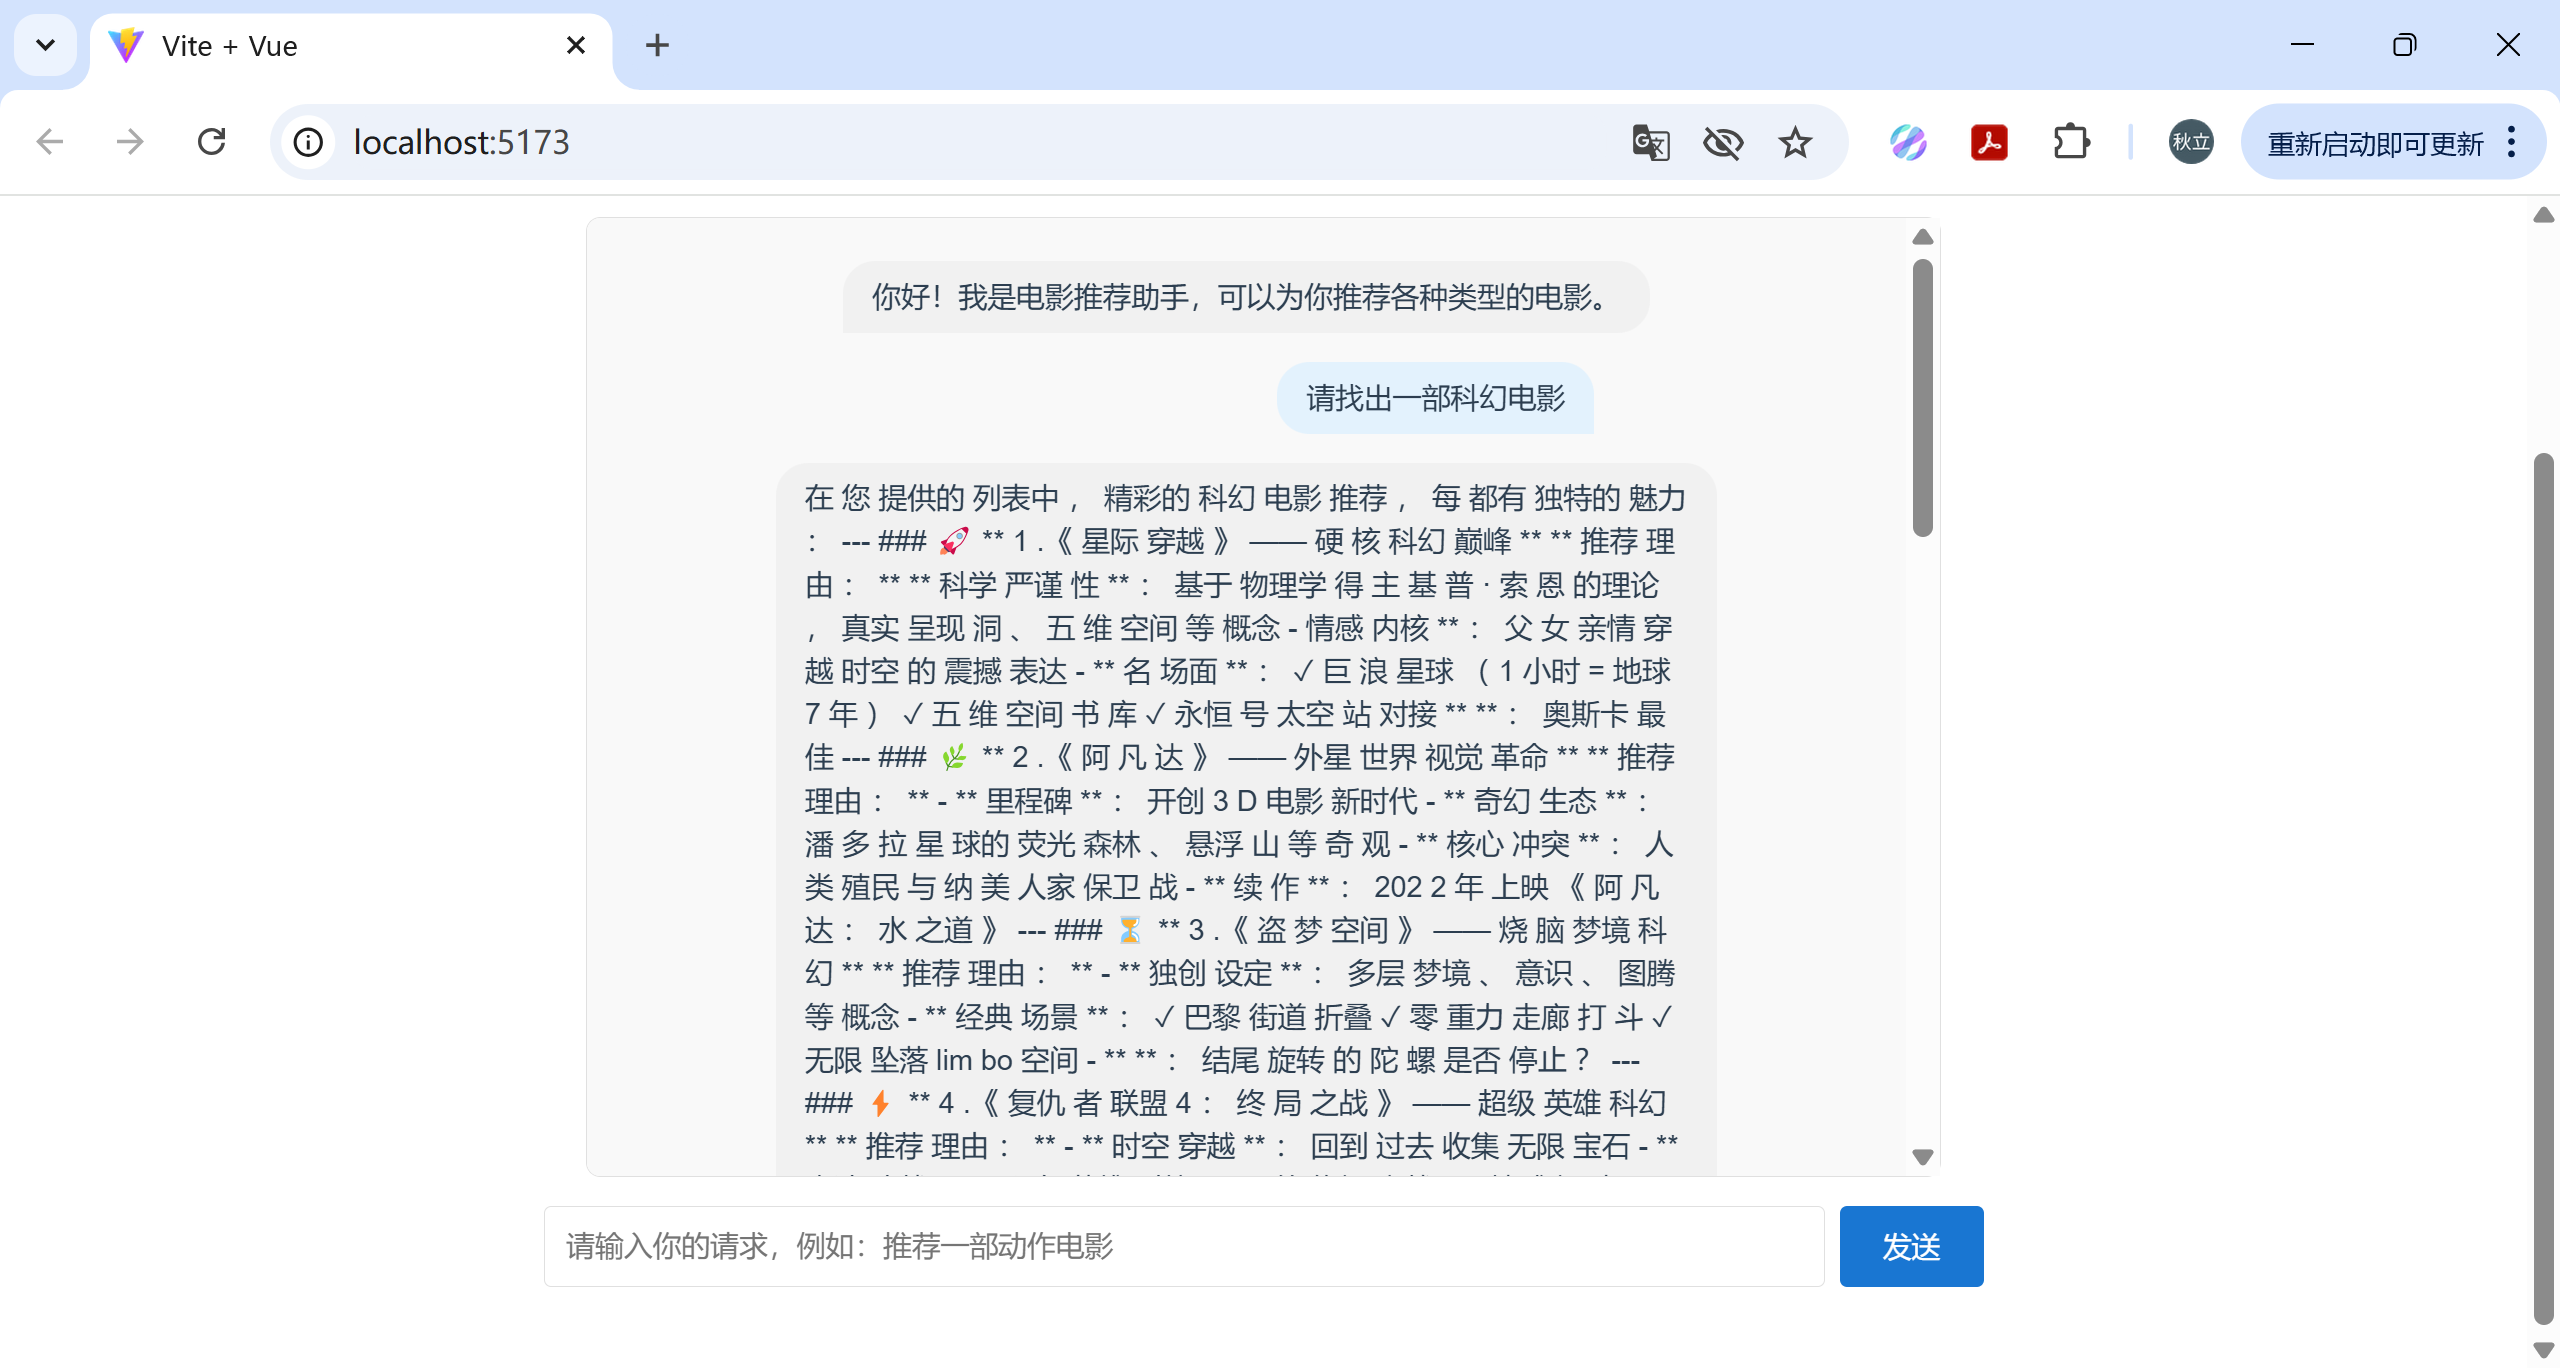Viewport: 2560px width, 1368px height.
Task: View site information for localhost
Action: coord(308,143)
